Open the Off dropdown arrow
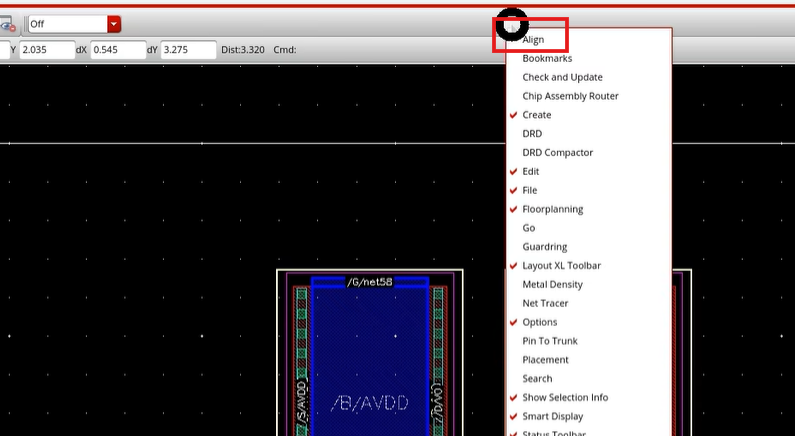The image size is (795, 436). (114, 24)
